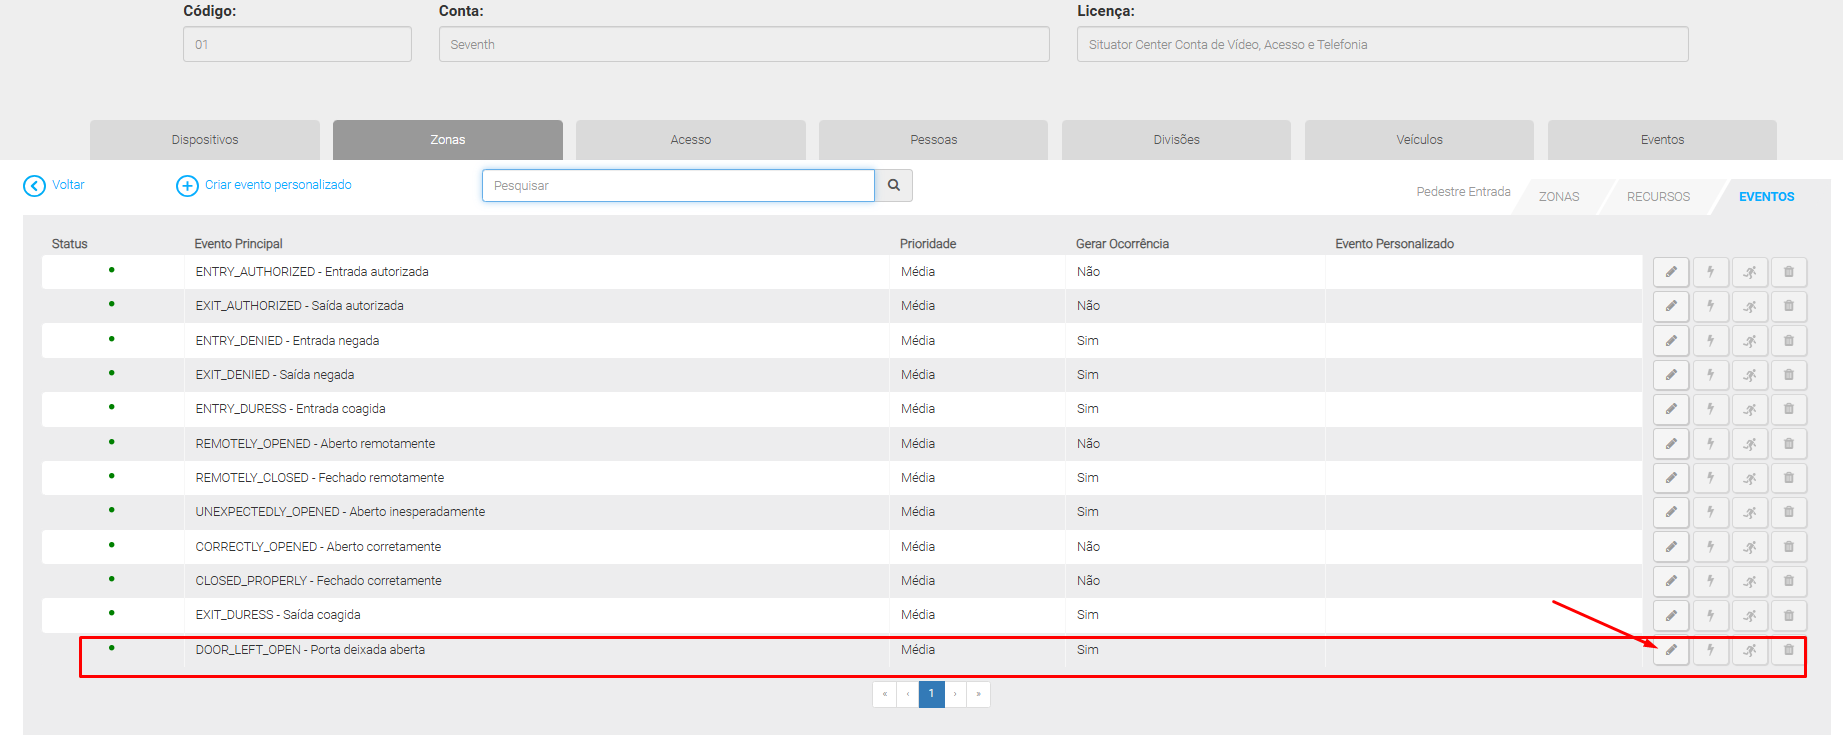The image size is (1843, 746).
Task: Click running person icon for EXIT_DENIED row
Action: pyautogui.click(x=1749, y=375)
